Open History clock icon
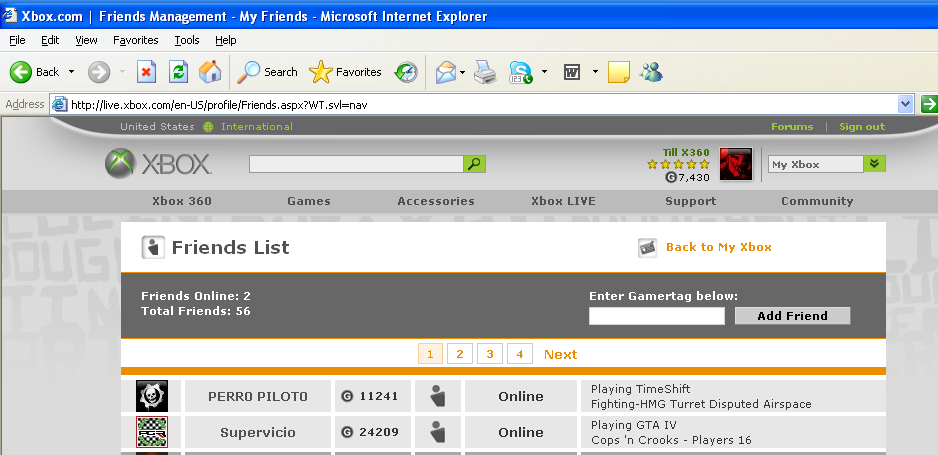This screenshot has width=938, height=455. coord(406,72)
